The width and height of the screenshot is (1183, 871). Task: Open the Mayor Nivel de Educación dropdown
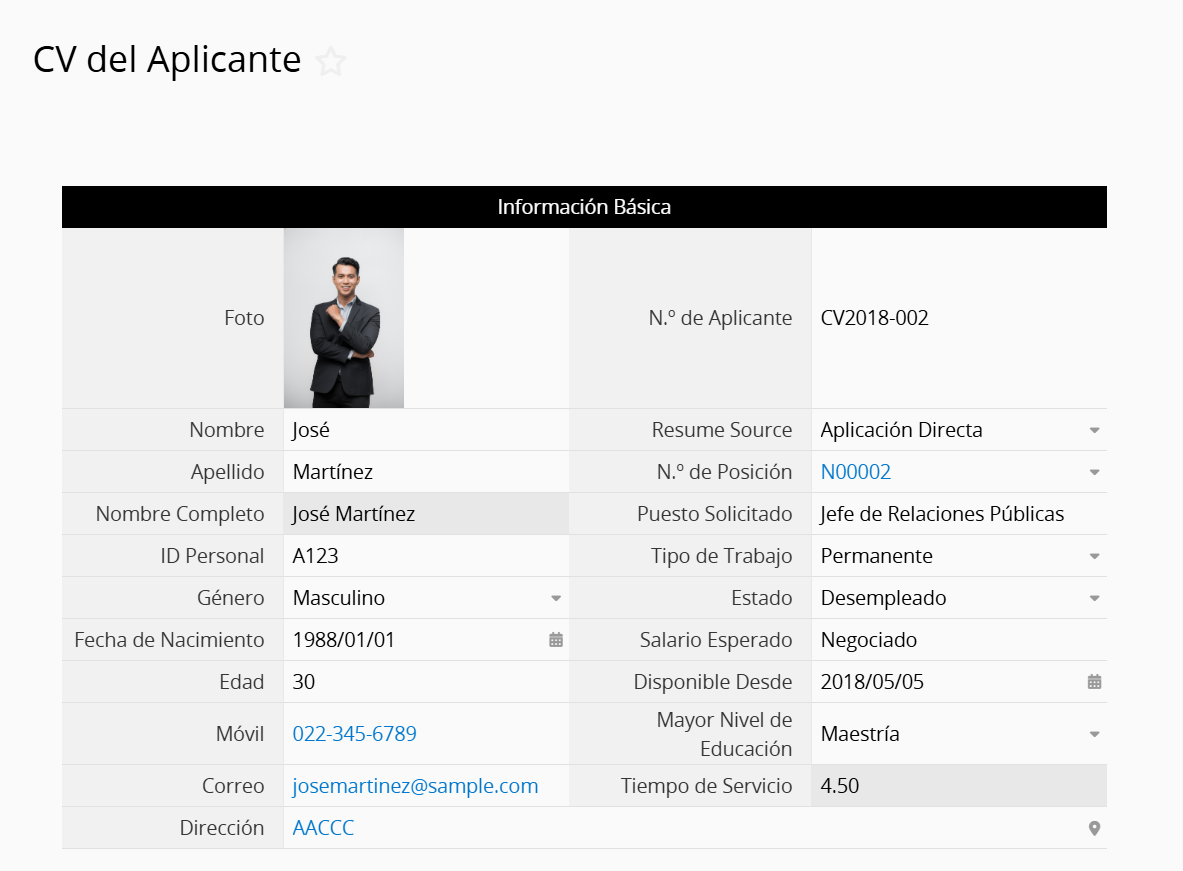1094,734
